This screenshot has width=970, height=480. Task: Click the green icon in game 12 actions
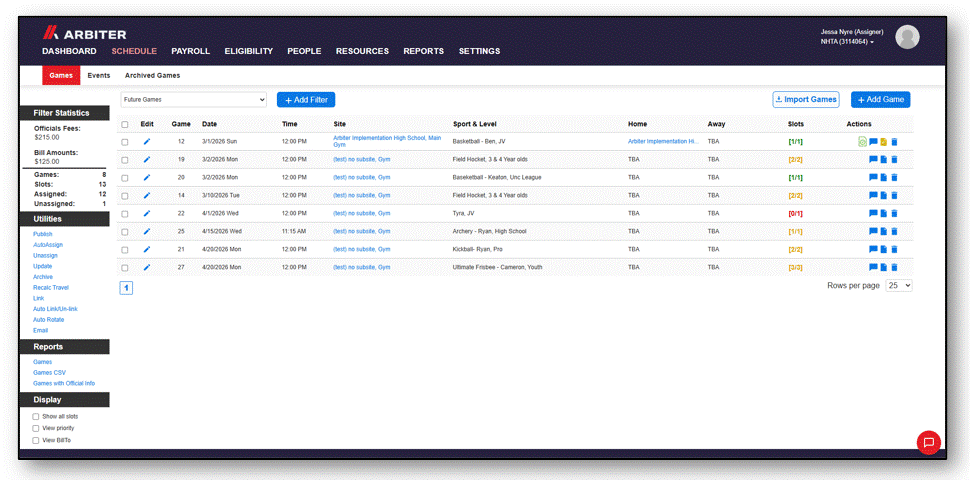862,142
